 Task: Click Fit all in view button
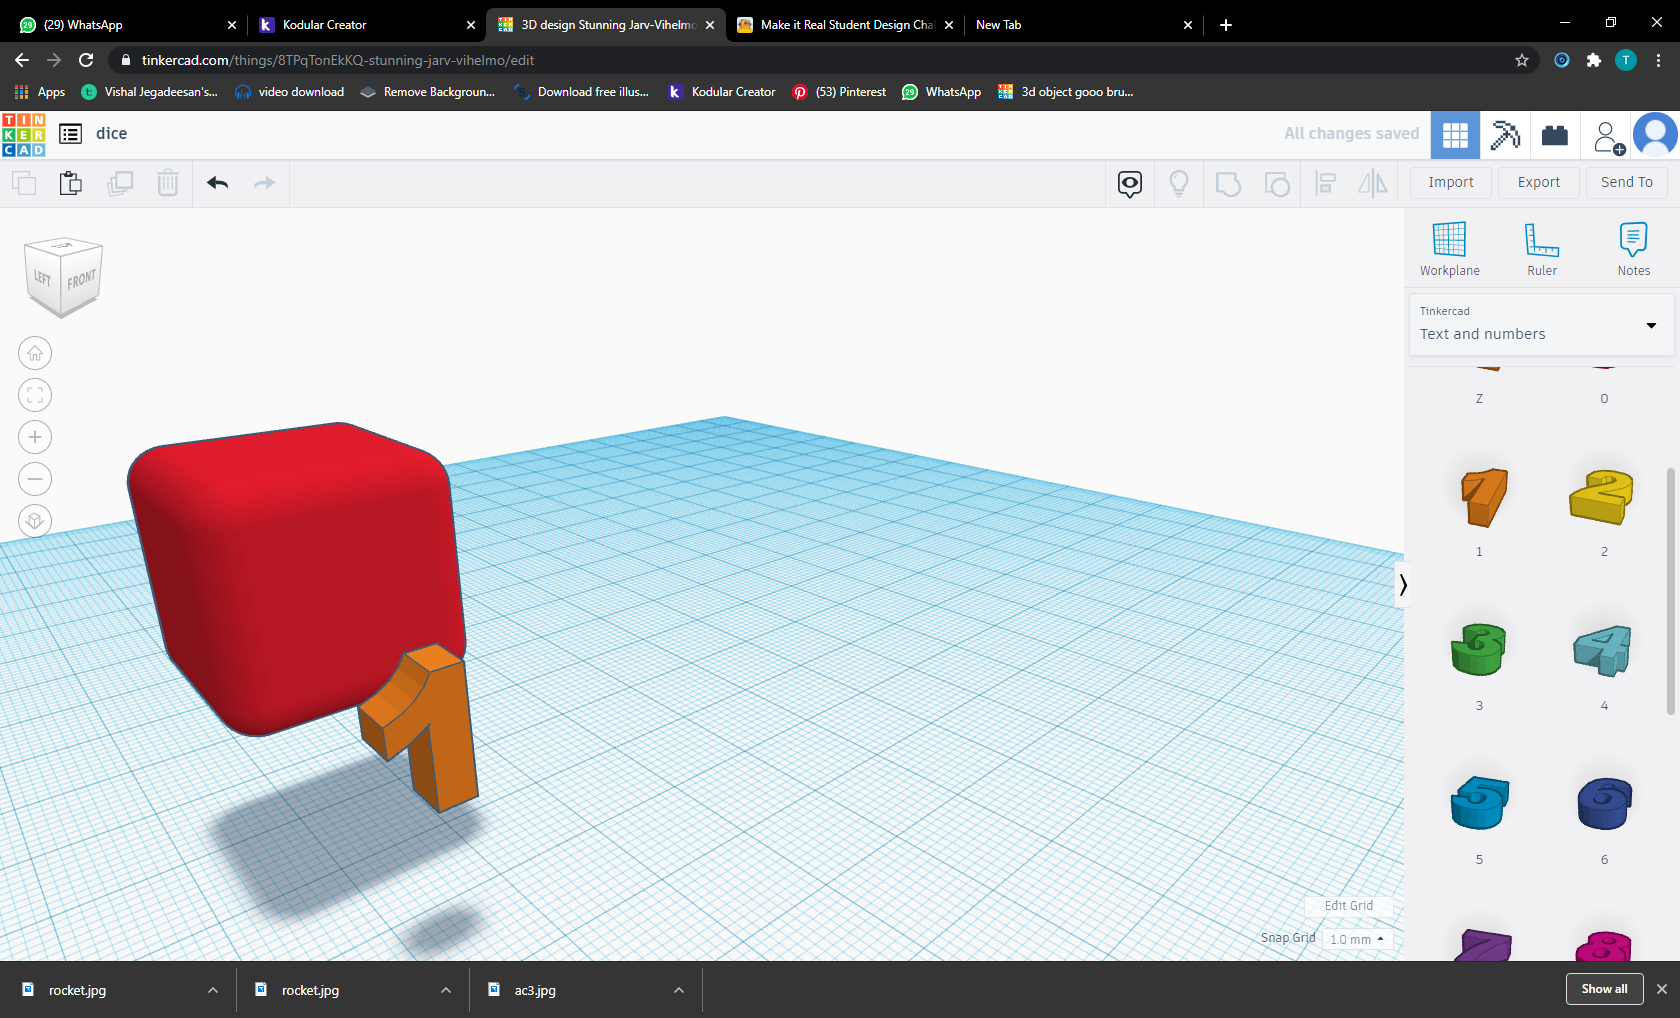click(35, 395)
